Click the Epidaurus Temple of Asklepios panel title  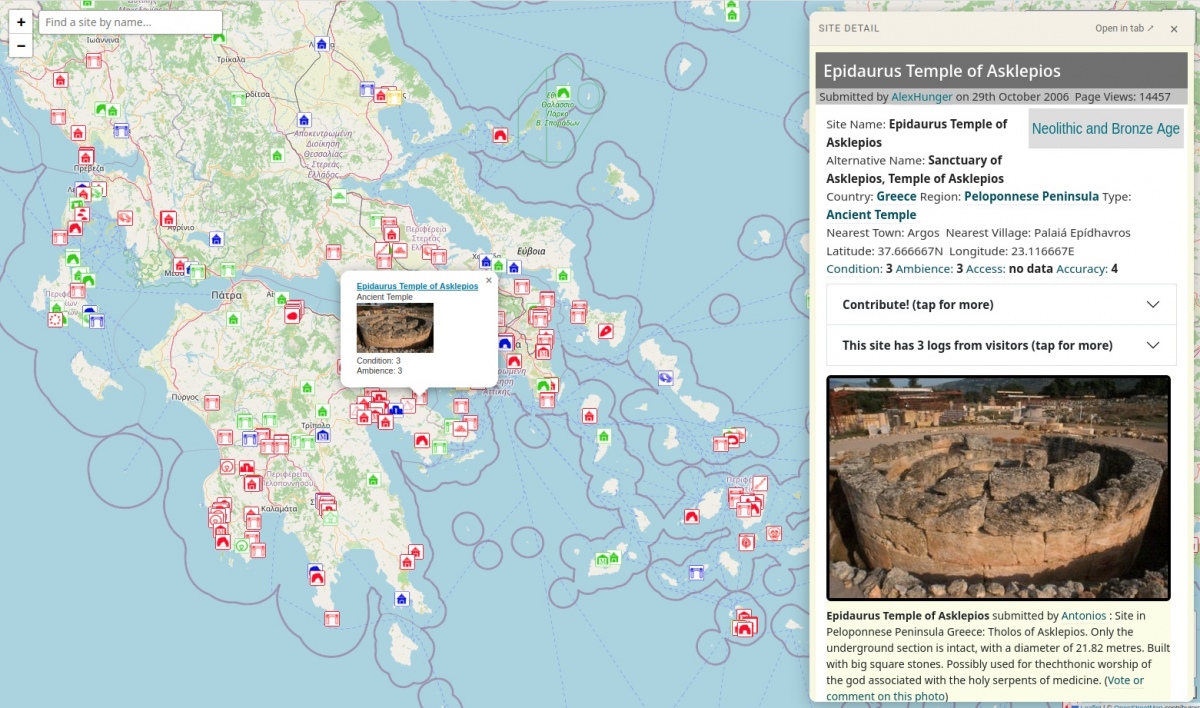[942, 71]
